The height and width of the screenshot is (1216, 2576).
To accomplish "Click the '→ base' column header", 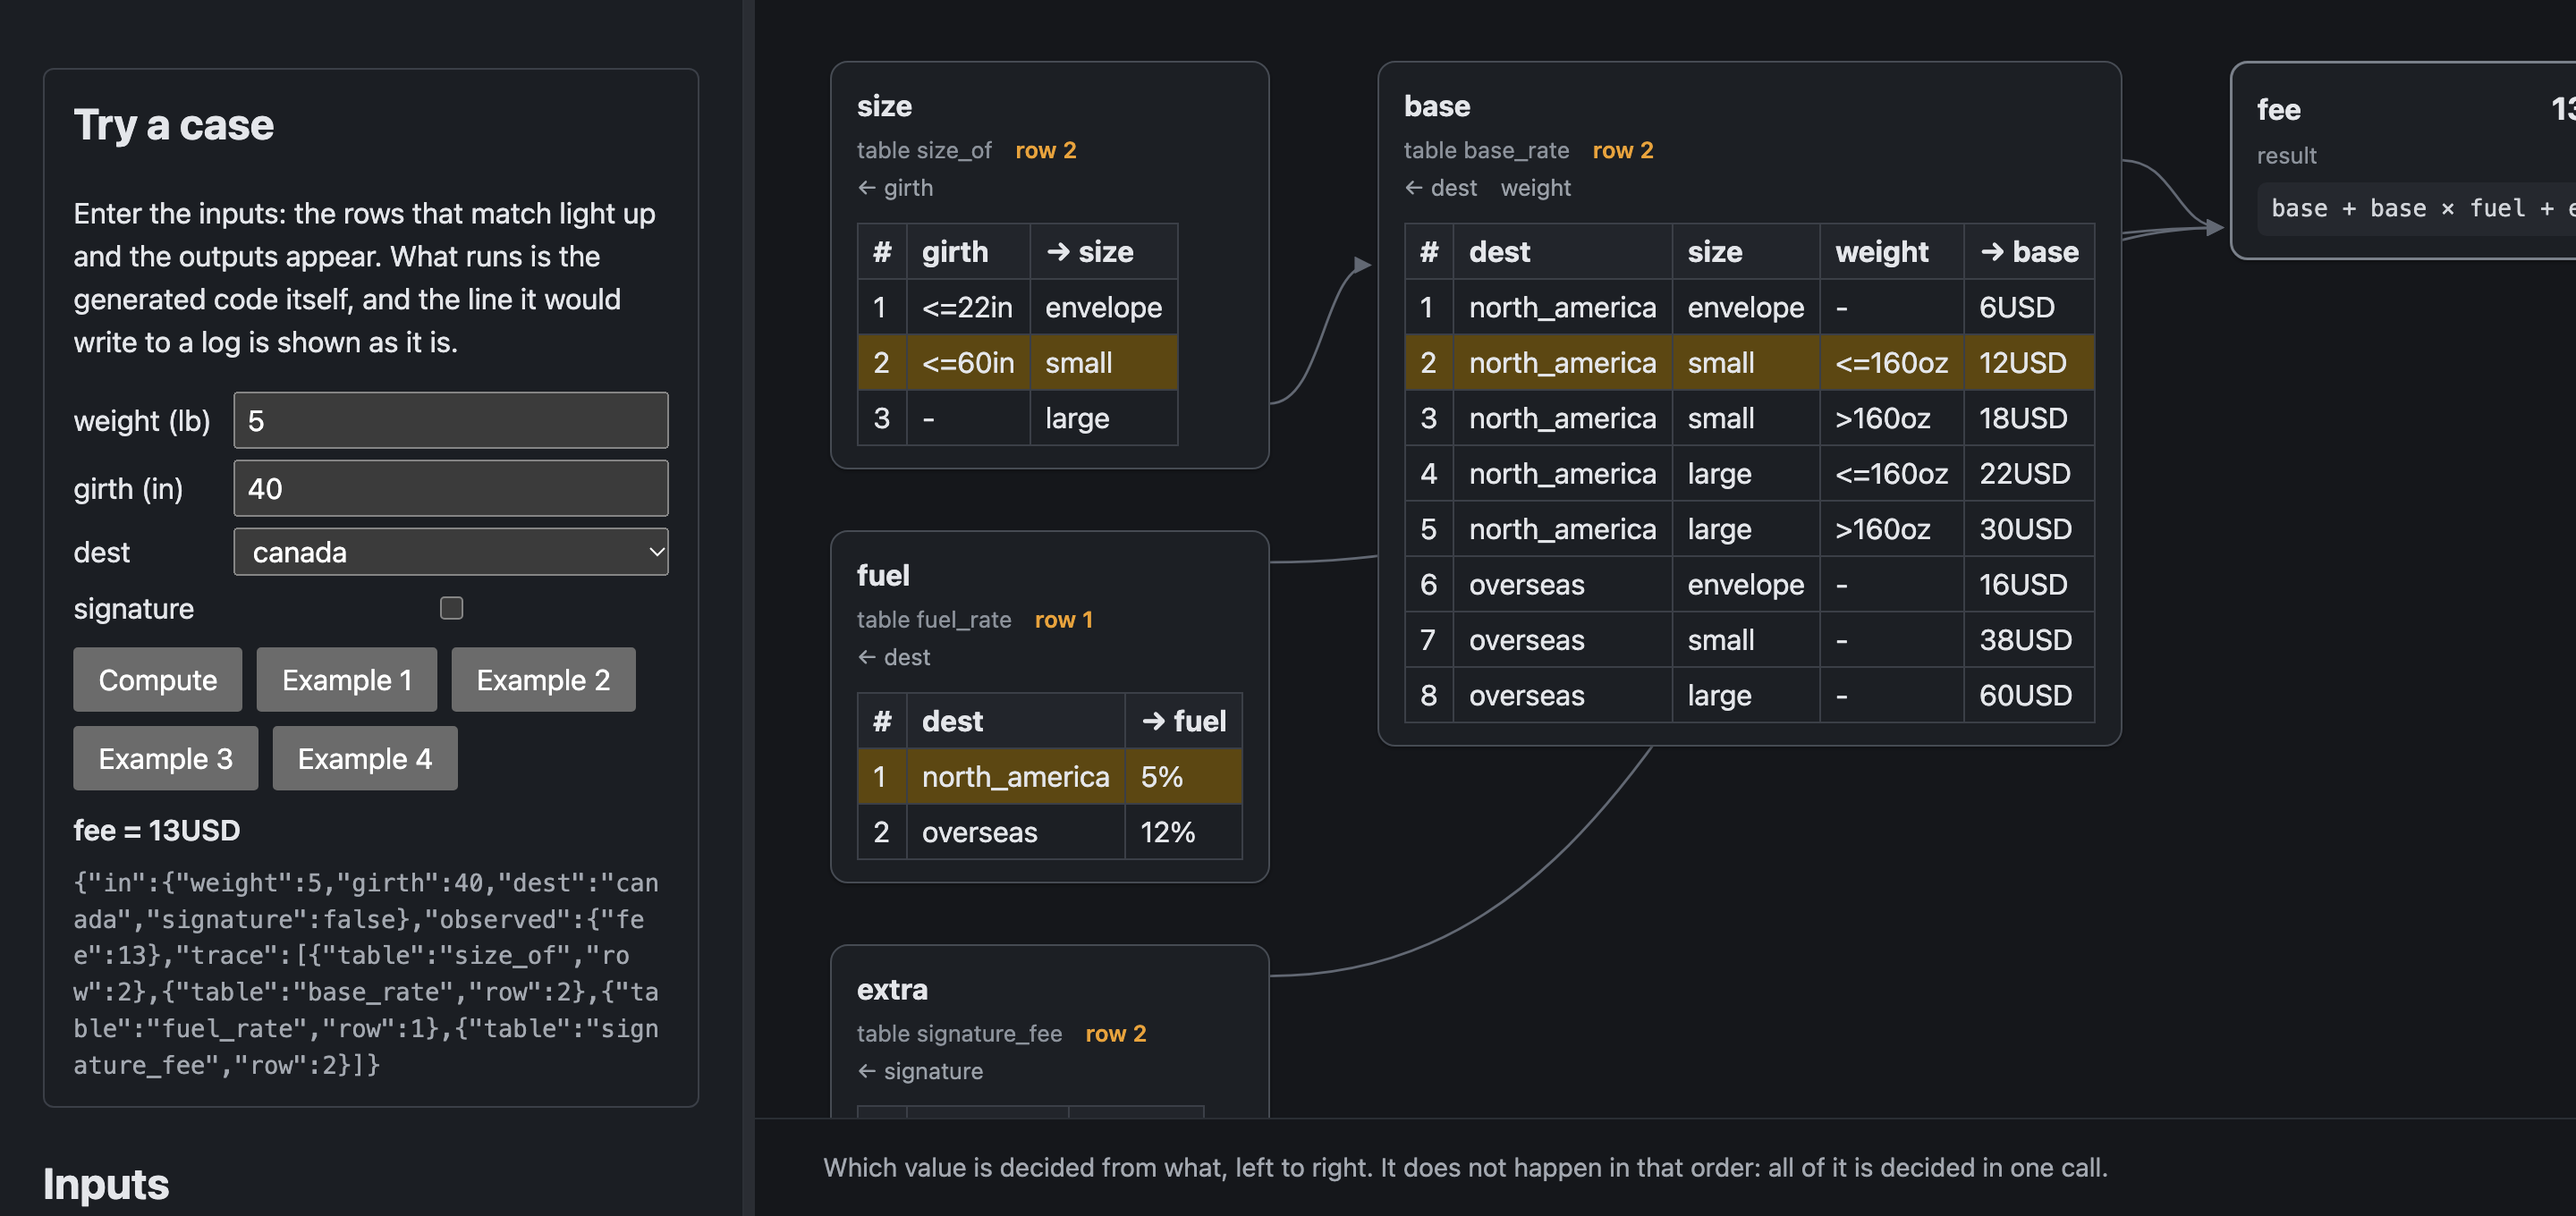I will tap(2029, 252).
